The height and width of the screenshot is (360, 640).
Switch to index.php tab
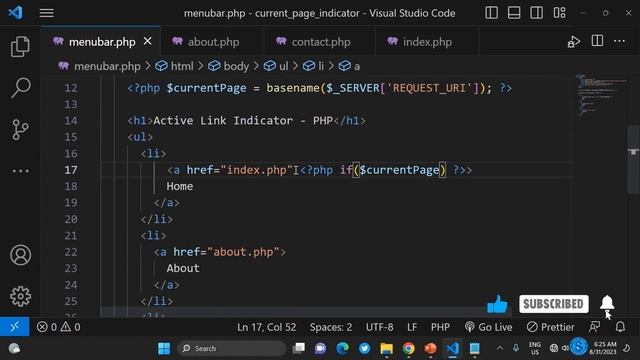427,42
